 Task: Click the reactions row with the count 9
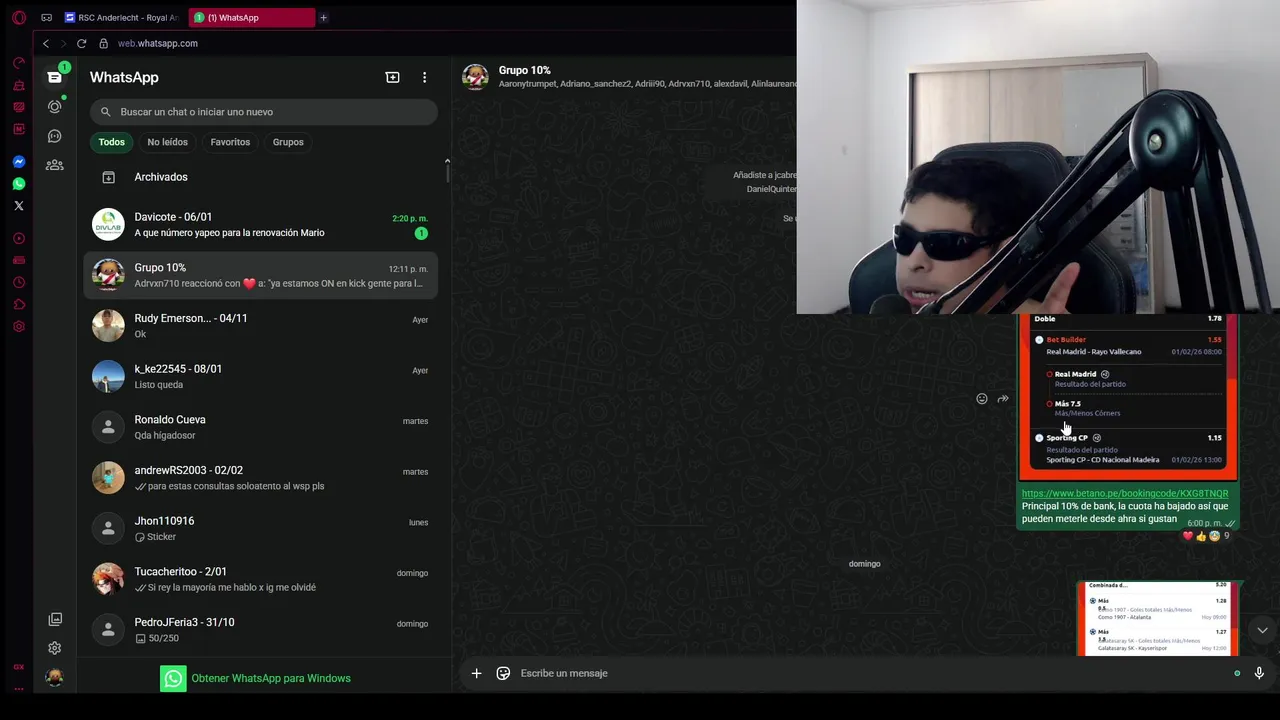(x=1205, y=536)
